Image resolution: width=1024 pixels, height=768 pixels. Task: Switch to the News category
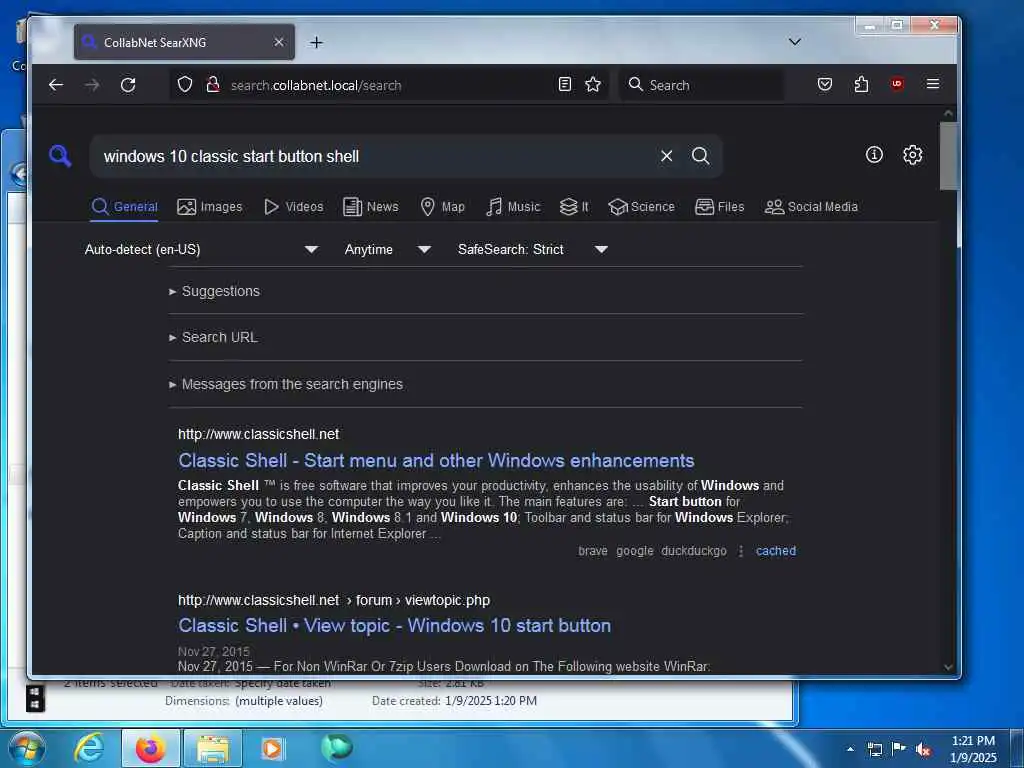(370, 207)
